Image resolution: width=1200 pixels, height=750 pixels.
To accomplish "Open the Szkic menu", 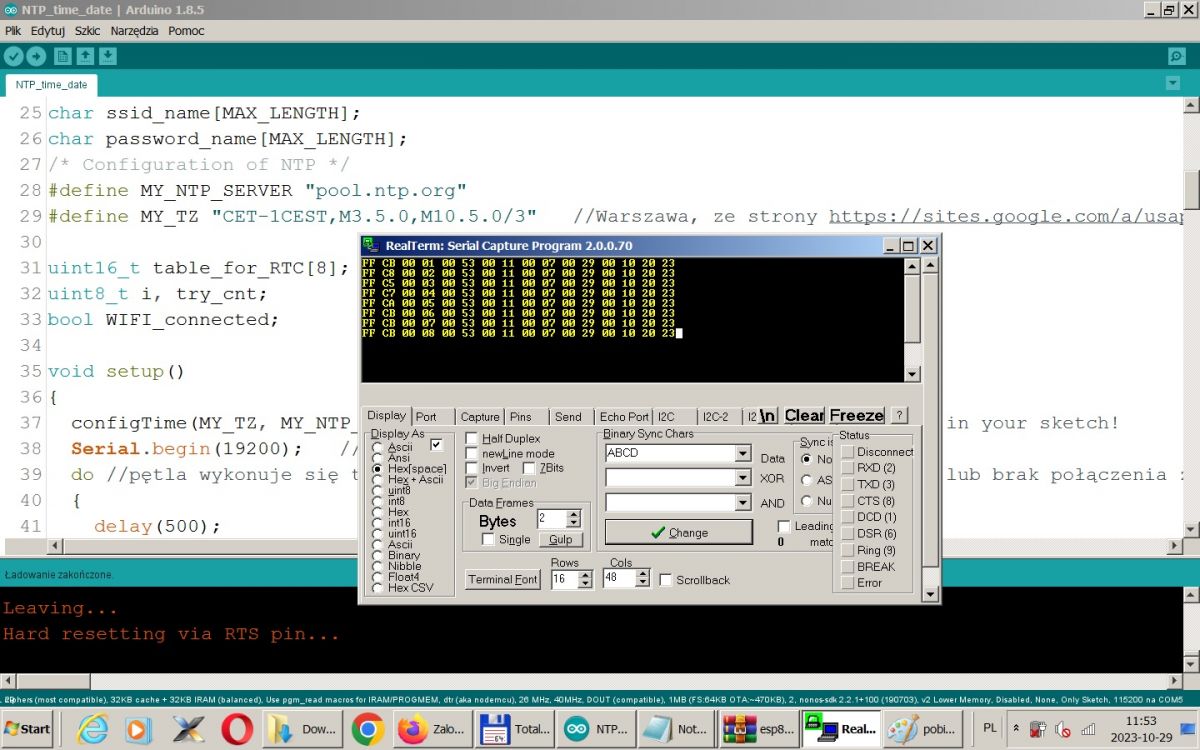I will (x=88, y=31).
